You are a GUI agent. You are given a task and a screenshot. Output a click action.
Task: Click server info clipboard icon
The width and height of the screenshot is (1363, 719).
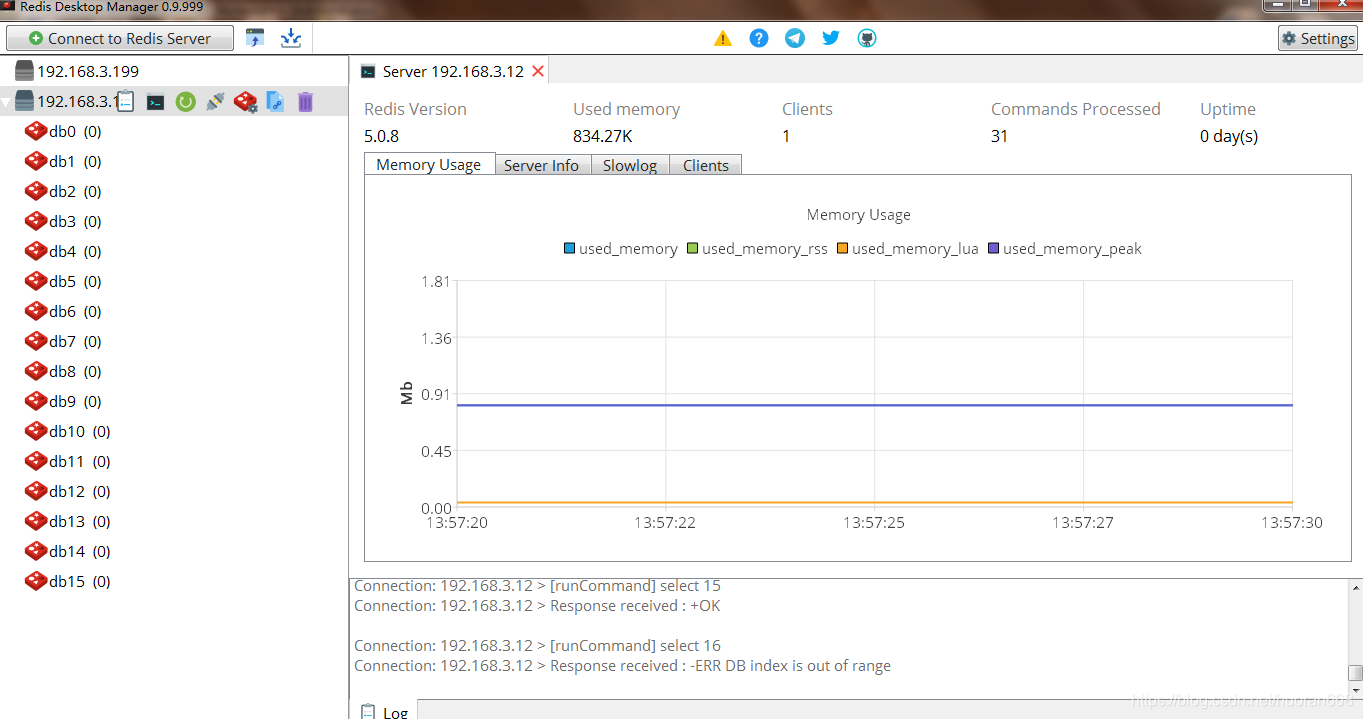coord(126,101)
